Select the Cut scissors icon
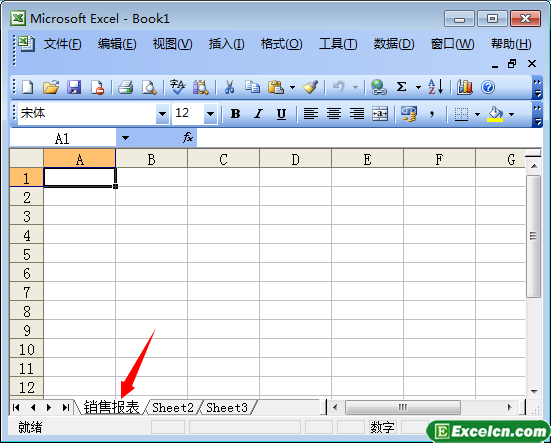Image resolution: width=551 pixels, height=443 pixels. 229,87
